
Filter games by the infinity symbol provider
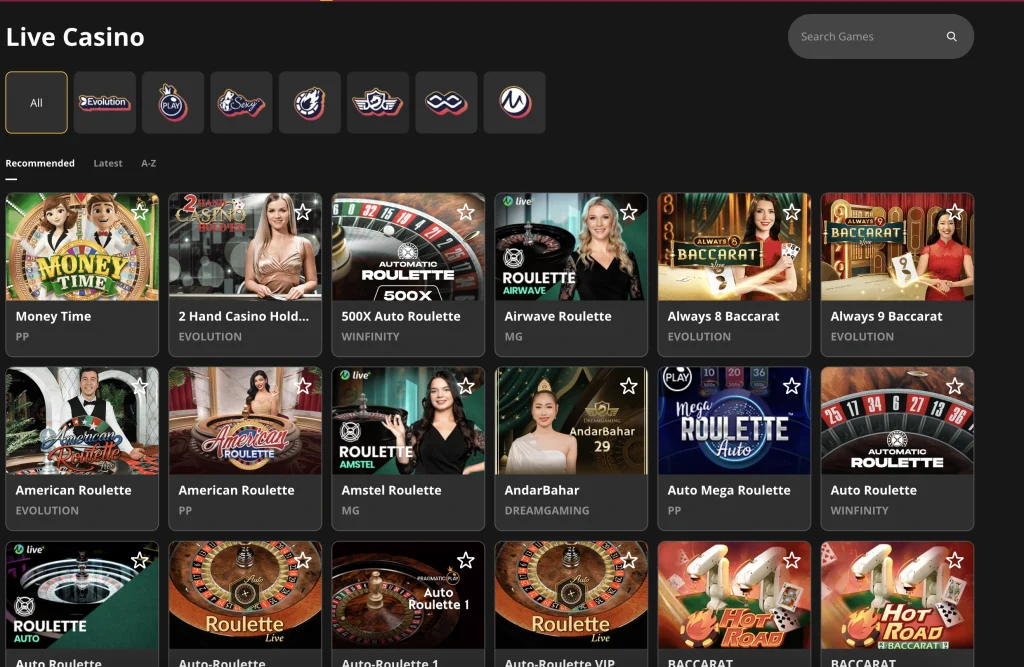pyautogui.click(x=445, y=102)
